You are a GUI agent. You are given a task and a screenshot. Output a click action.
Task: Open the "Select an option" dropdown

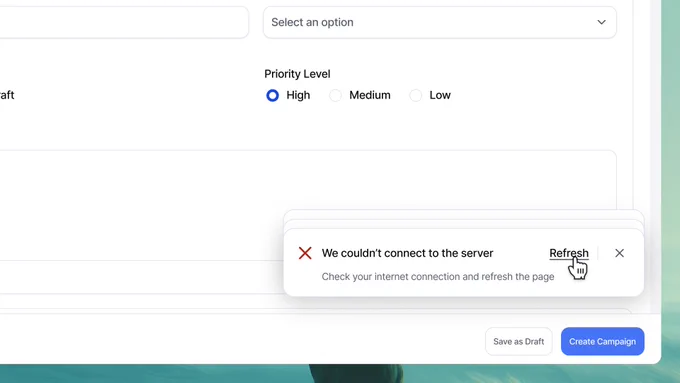tap(440, 22)
